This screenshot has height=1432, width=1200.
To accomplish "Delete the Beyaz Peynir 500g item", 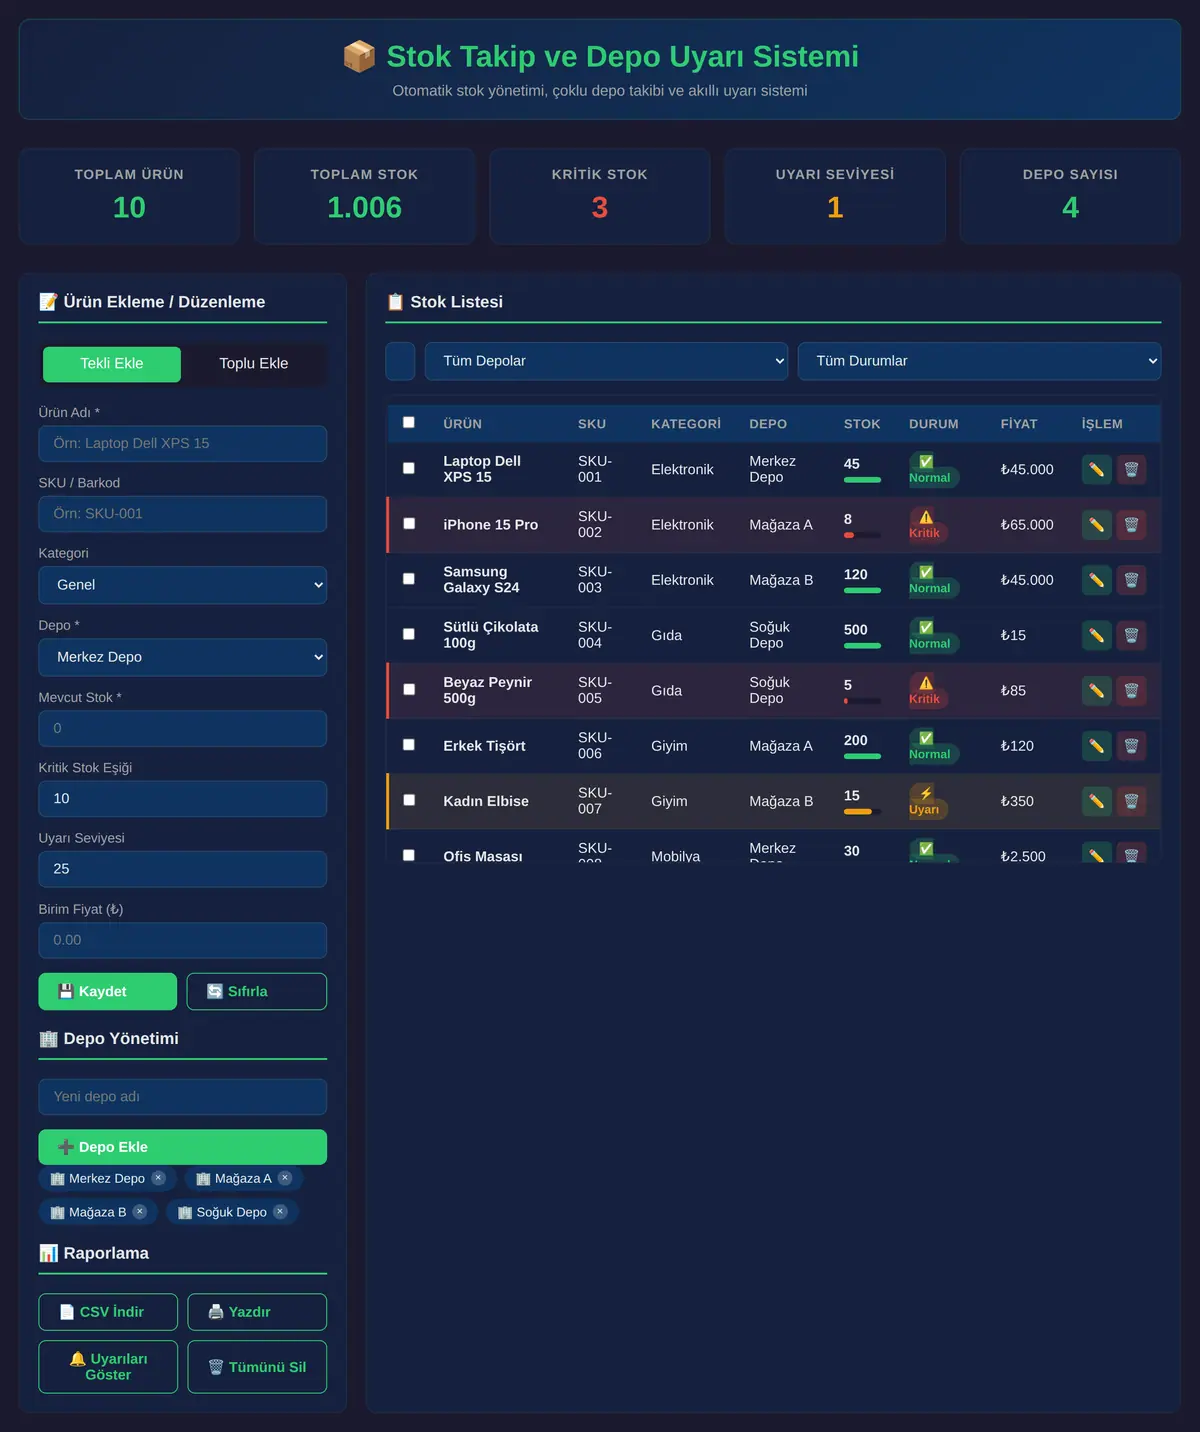I will click(x=1131, y=690).
